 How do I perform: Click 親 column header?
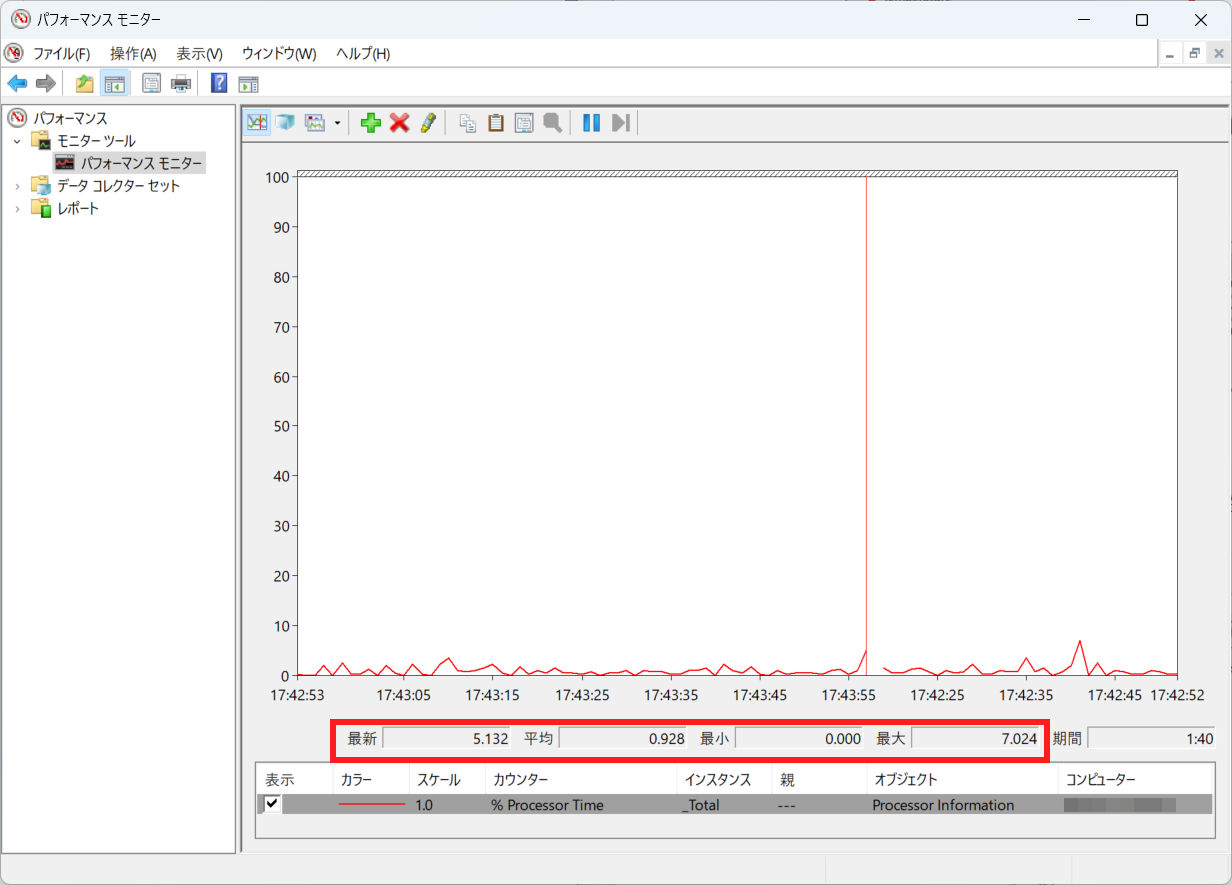(x=787, y=779)
